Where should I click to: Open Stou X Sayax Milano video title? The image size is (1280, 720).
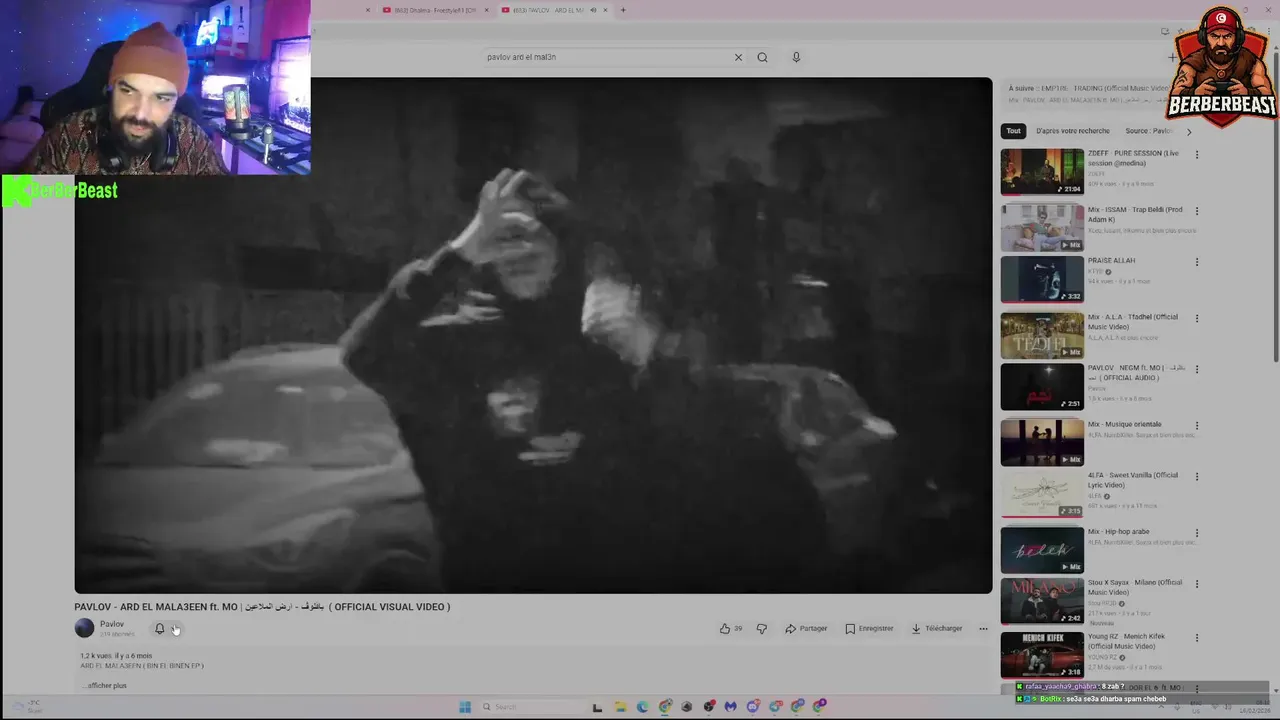pyautogui.click(x=1135, y=587)
